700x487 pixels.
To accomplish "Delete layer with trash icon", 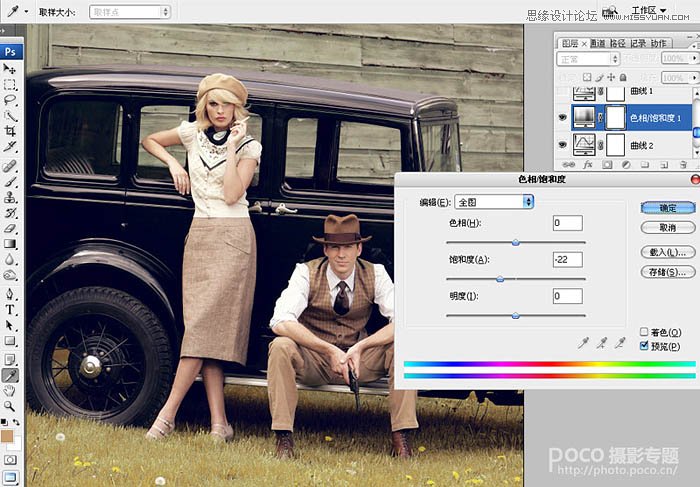I will click(683, 165).
